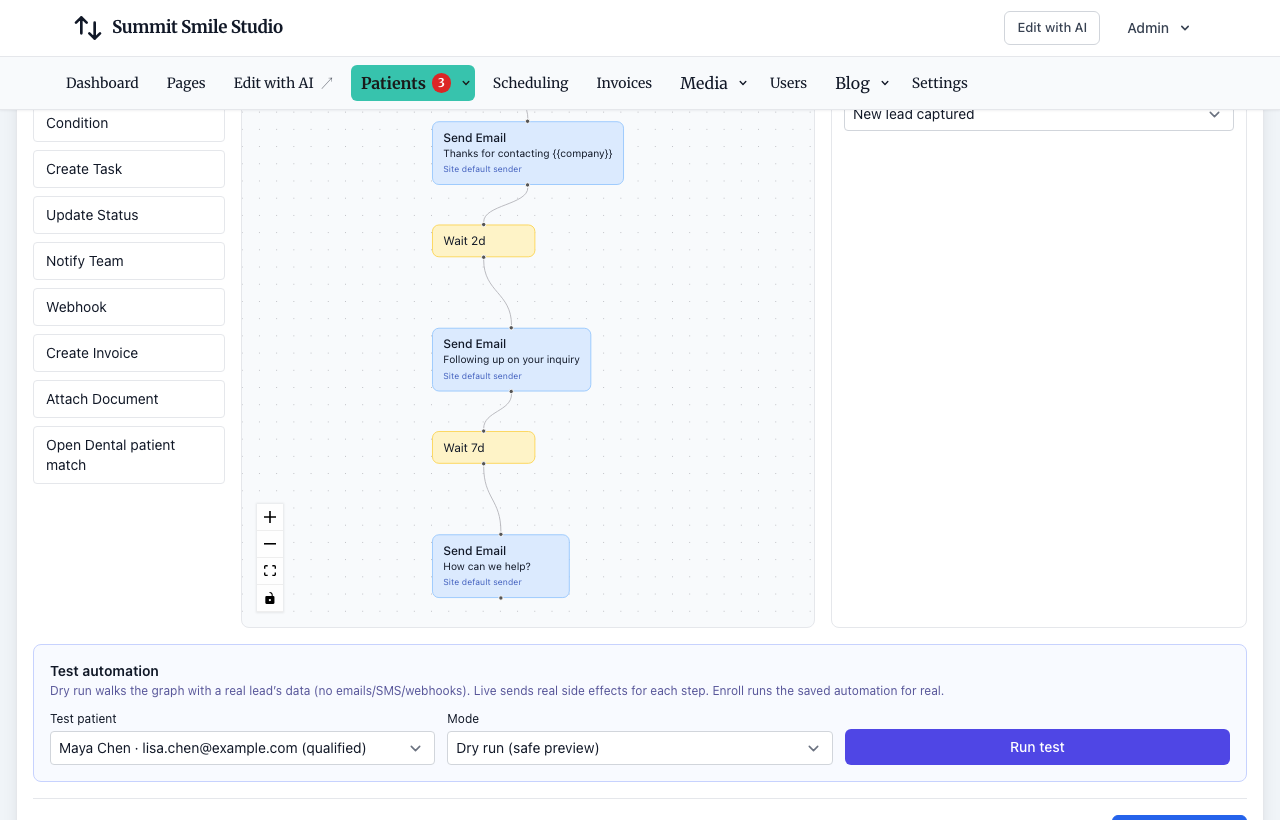Expand the Patients menu chevron
1280x820 pixels.
pyautogui.click(x=465, y=83)
